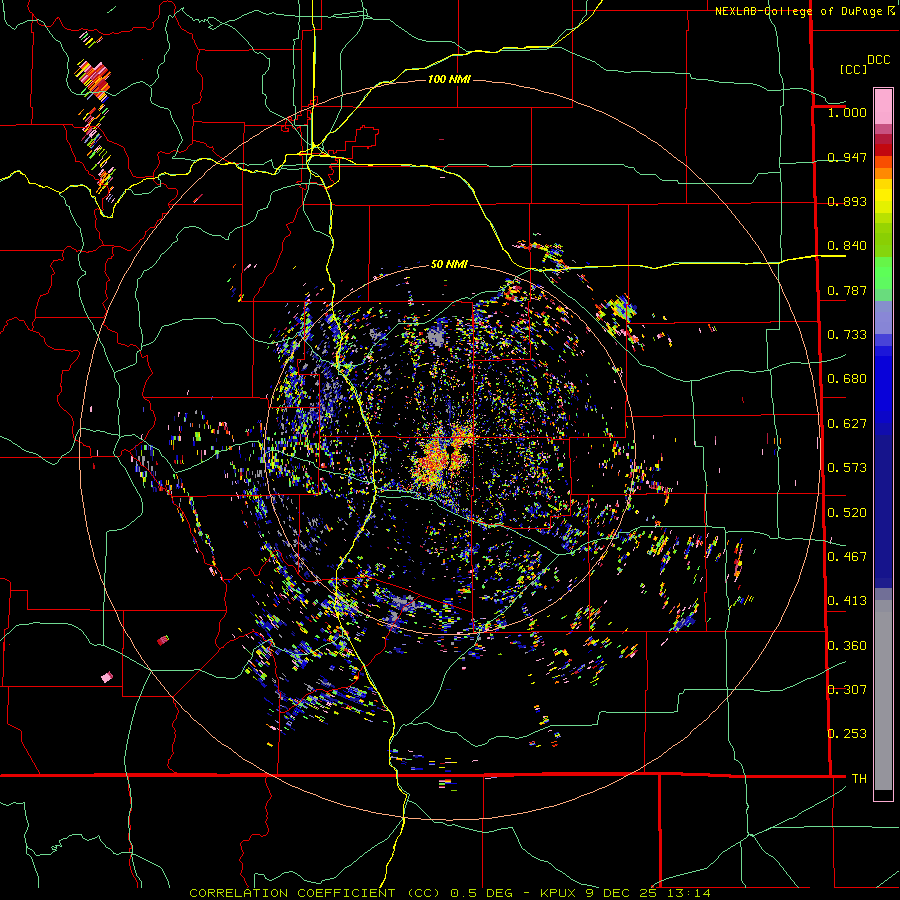Image resolution: width=900 pixels, height=900 pixels.
Task: Click the "0.413" scale label
Action: (x=847, y=601)
